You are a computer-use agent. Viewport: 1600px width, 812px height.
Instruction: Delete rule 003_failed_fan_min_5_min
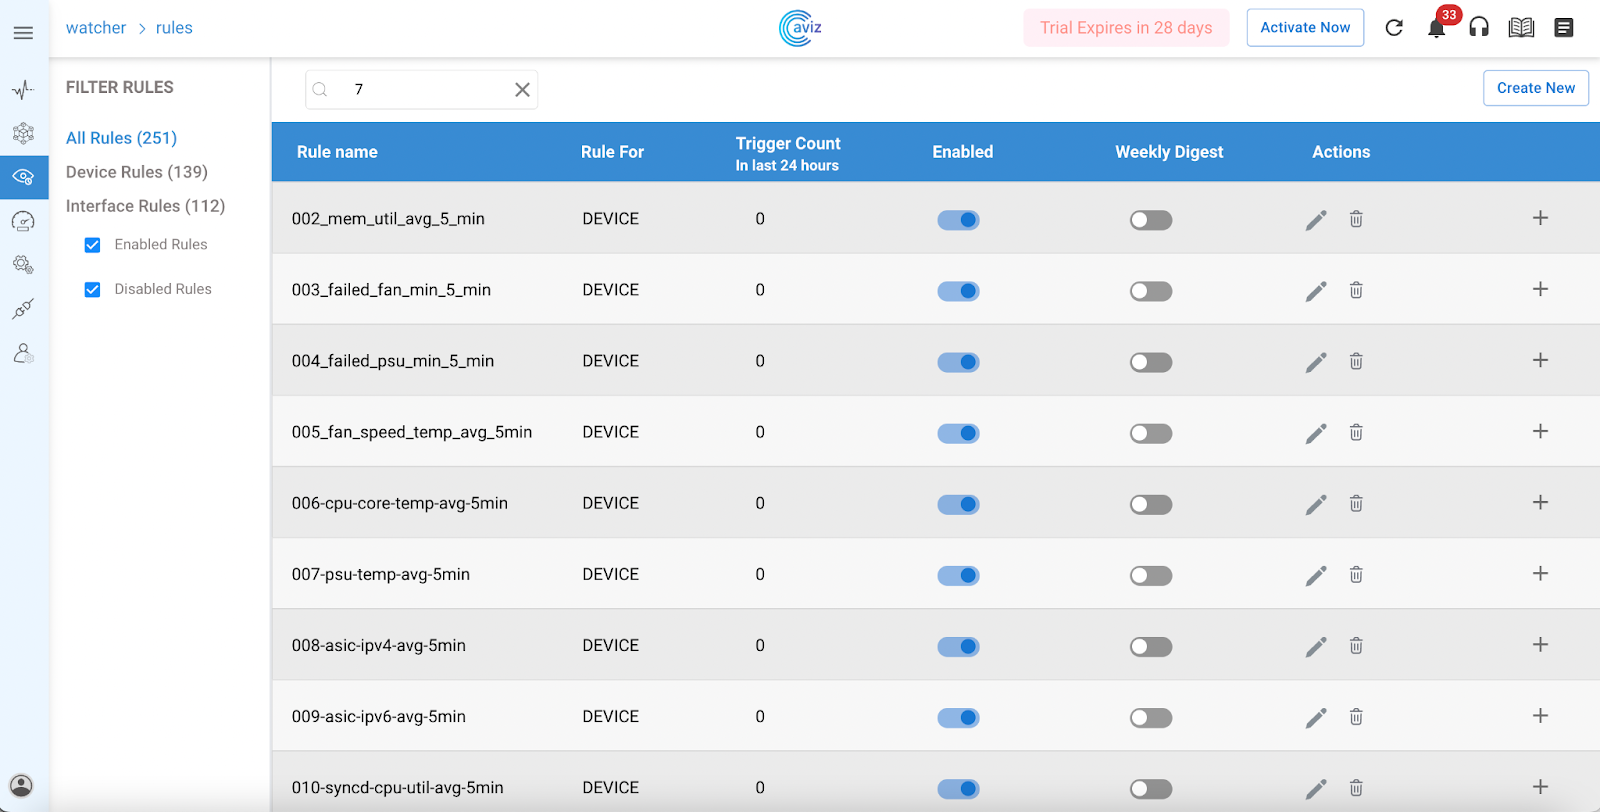(x=1356, y=290)
